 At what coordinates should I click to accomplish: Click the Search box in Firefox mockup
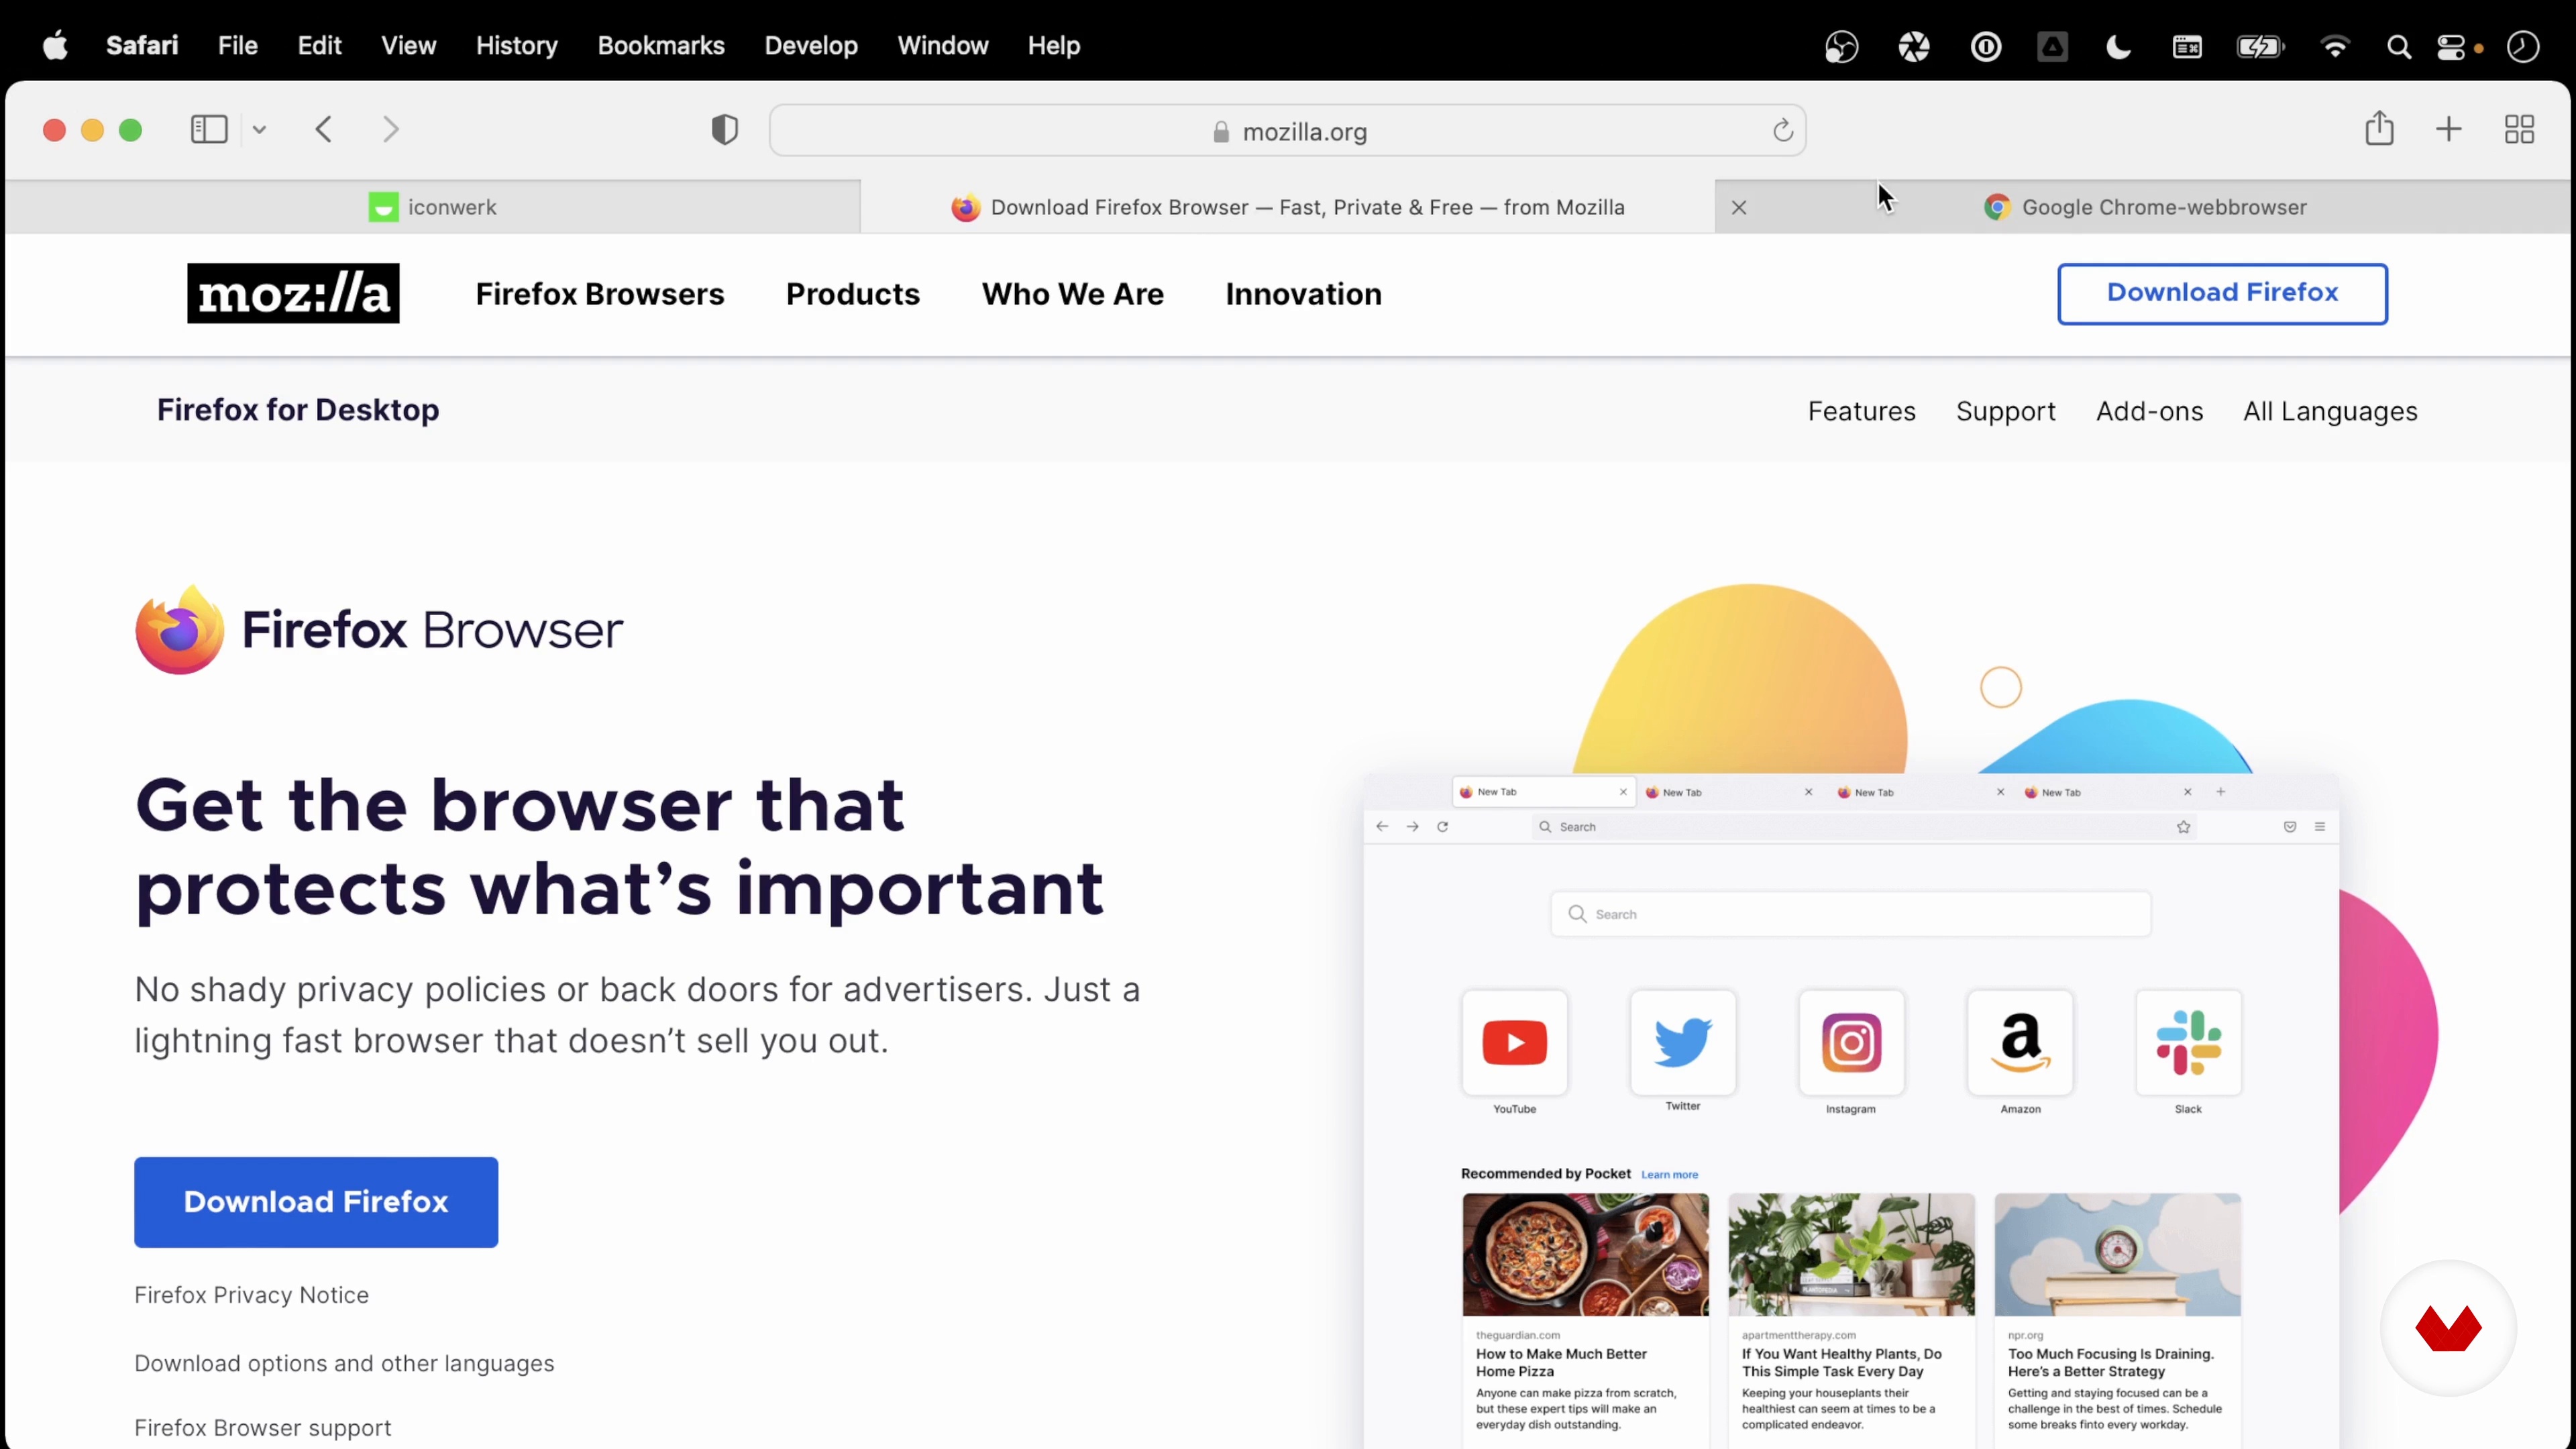1850,914
